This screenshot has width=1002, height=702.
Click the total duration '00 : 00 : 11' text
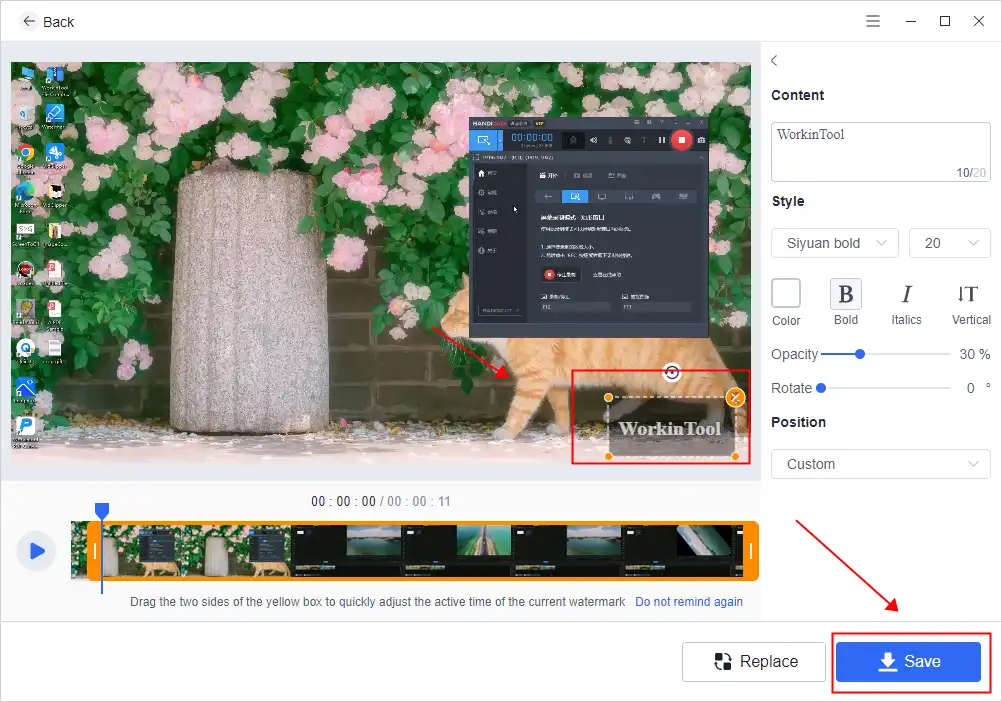point(419,501)
